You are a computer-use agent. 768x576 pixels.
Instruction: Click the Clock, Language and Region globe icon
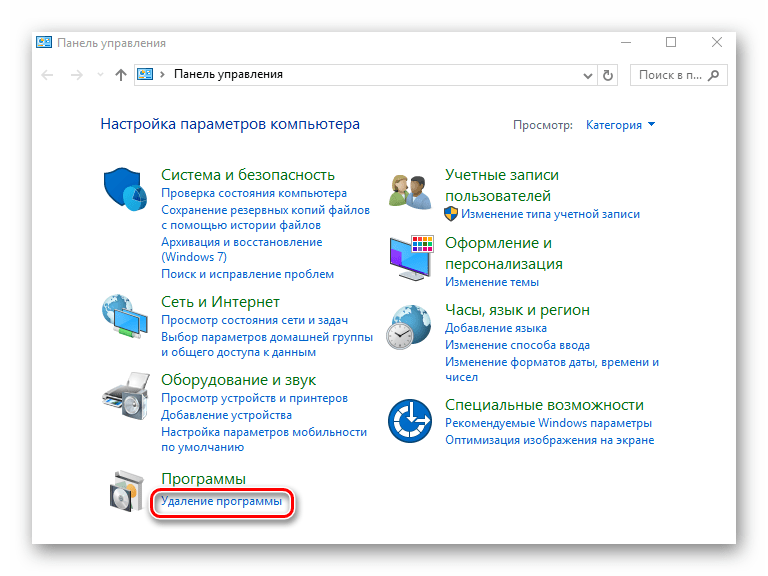coord(409,327)
